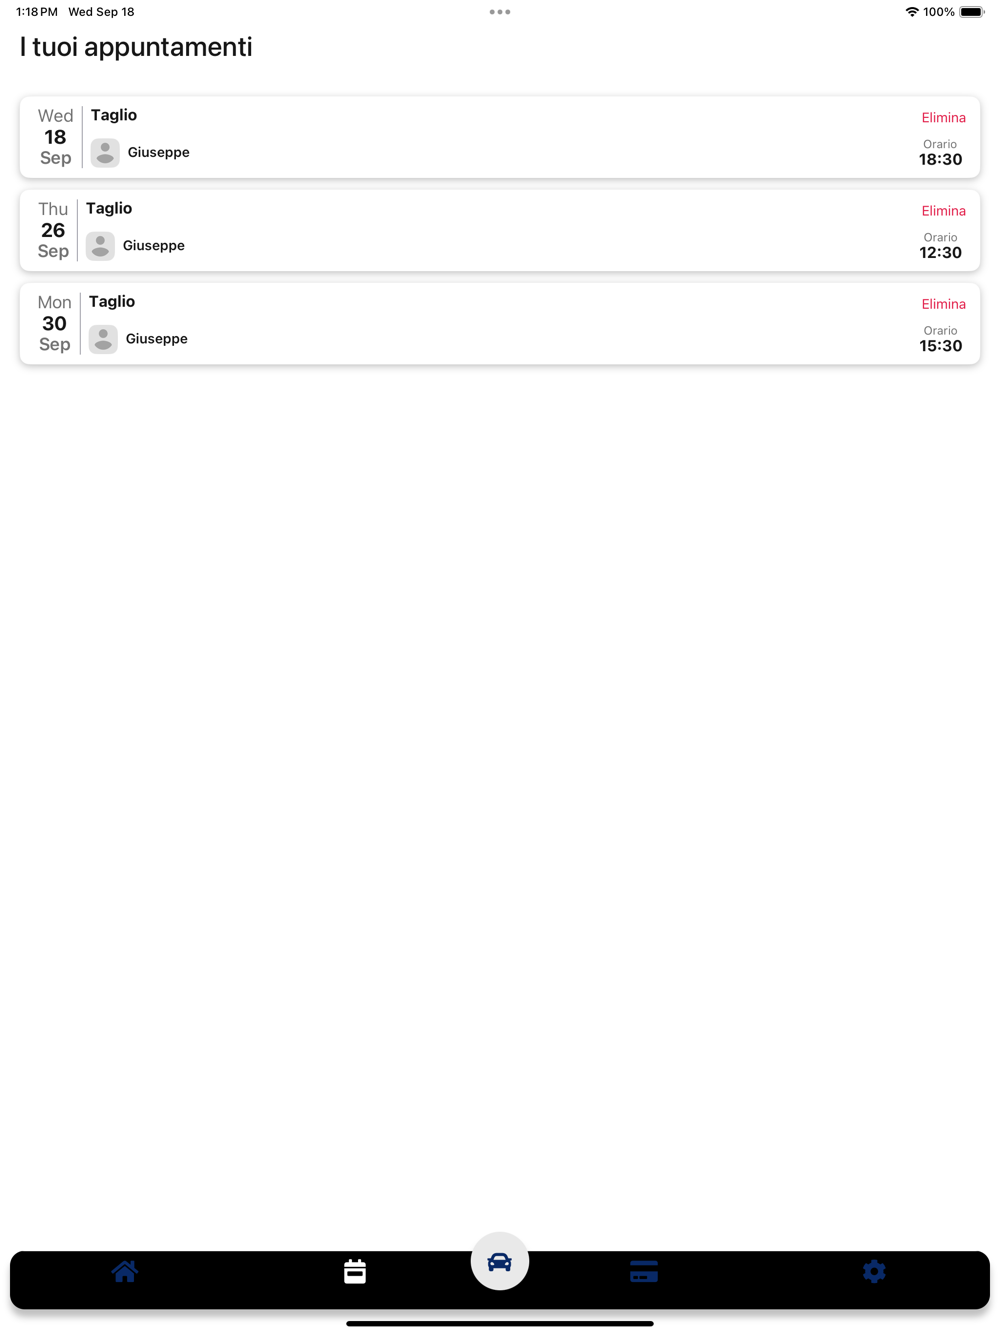Open the Taglio appointment on Wed 18 Sep
The width and height of the screenshot is (1000, 1334).
[114, 115]
